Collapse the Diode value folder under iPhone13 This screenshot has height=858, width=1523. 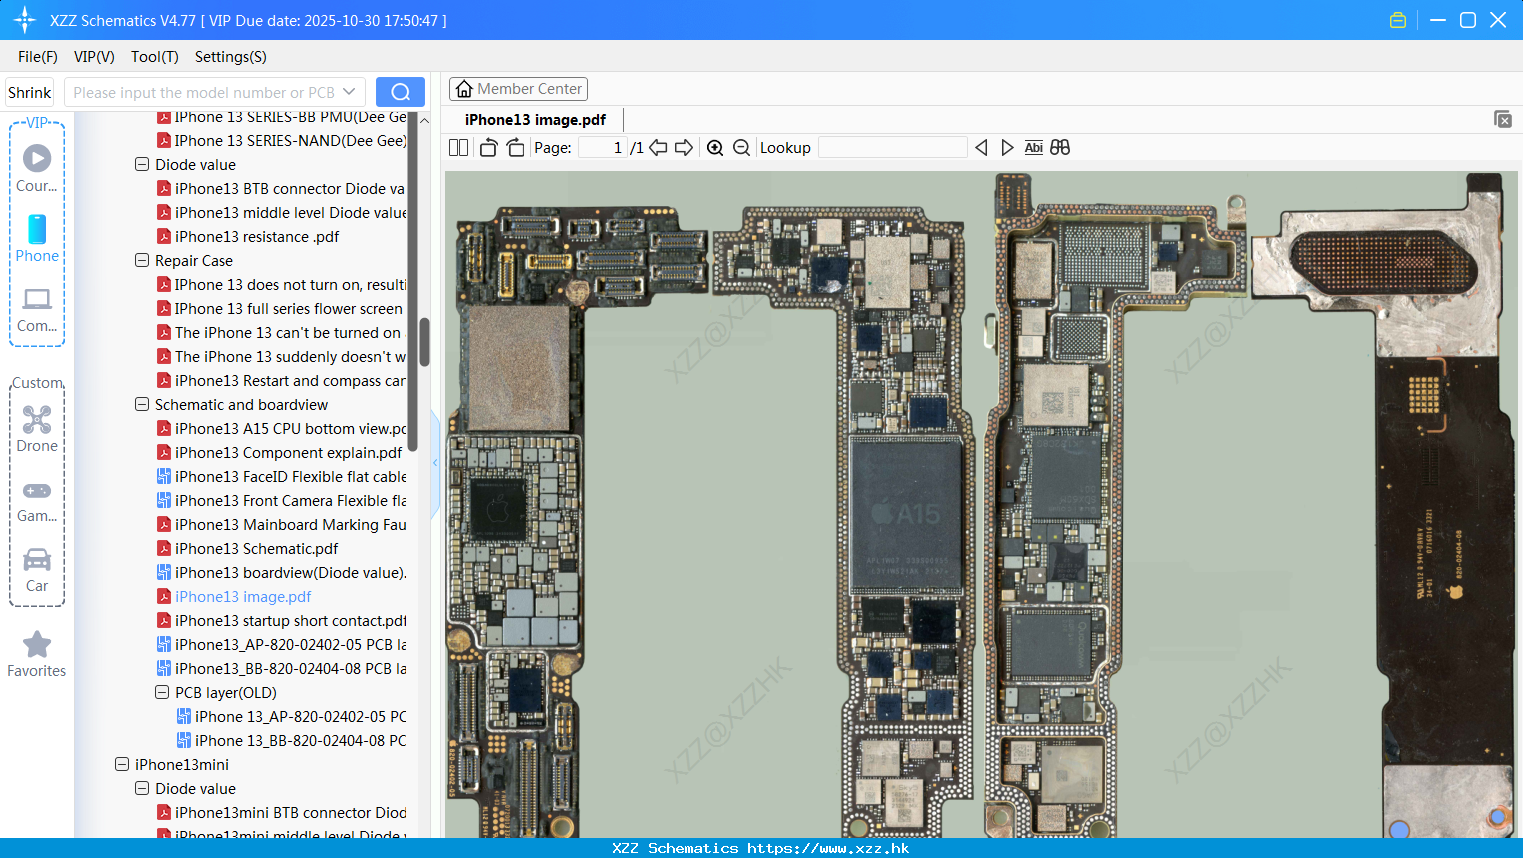142,164
